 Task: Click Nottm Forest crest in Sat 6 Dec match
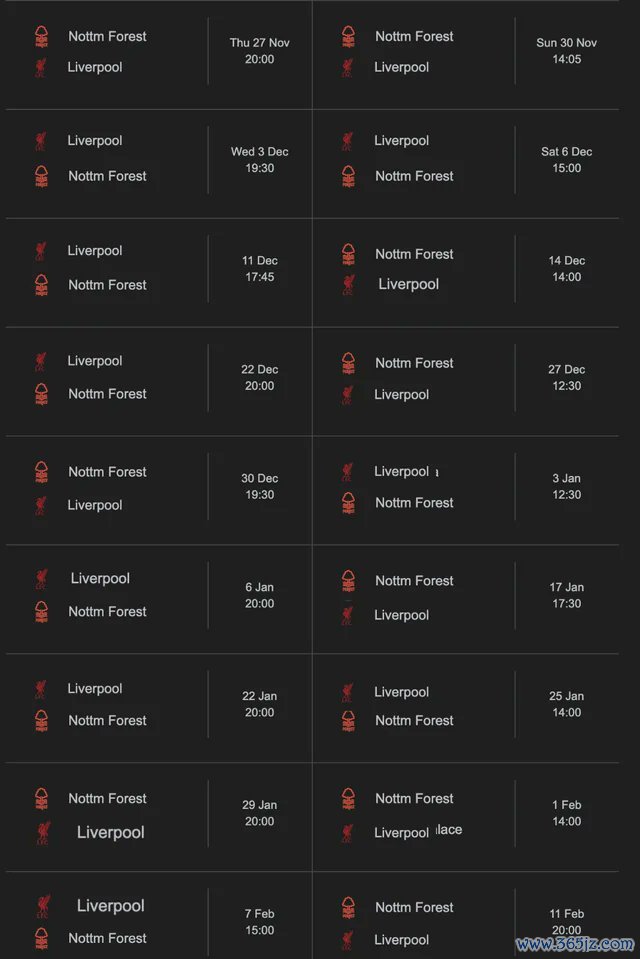[347, 176]
